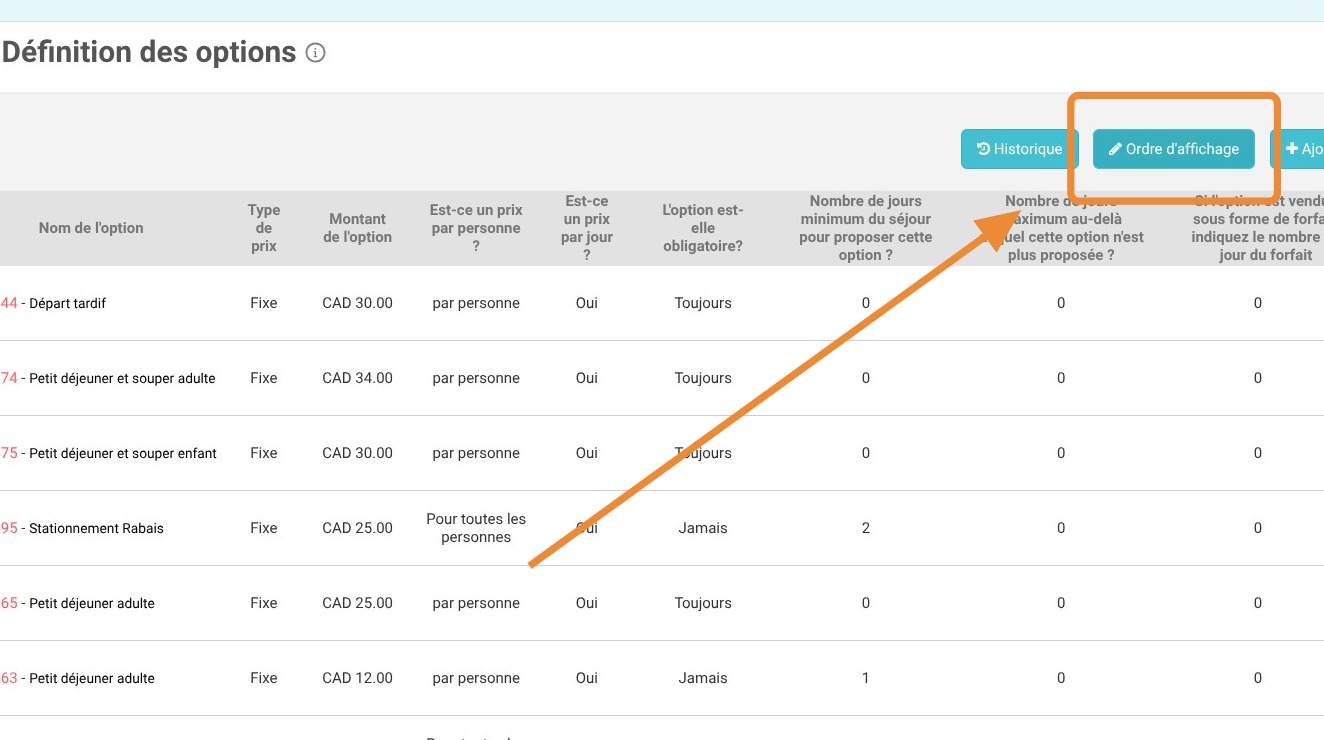Click the plus icon to add an option
This screenshot has height=740, width=1324.
click(1291, 149)
